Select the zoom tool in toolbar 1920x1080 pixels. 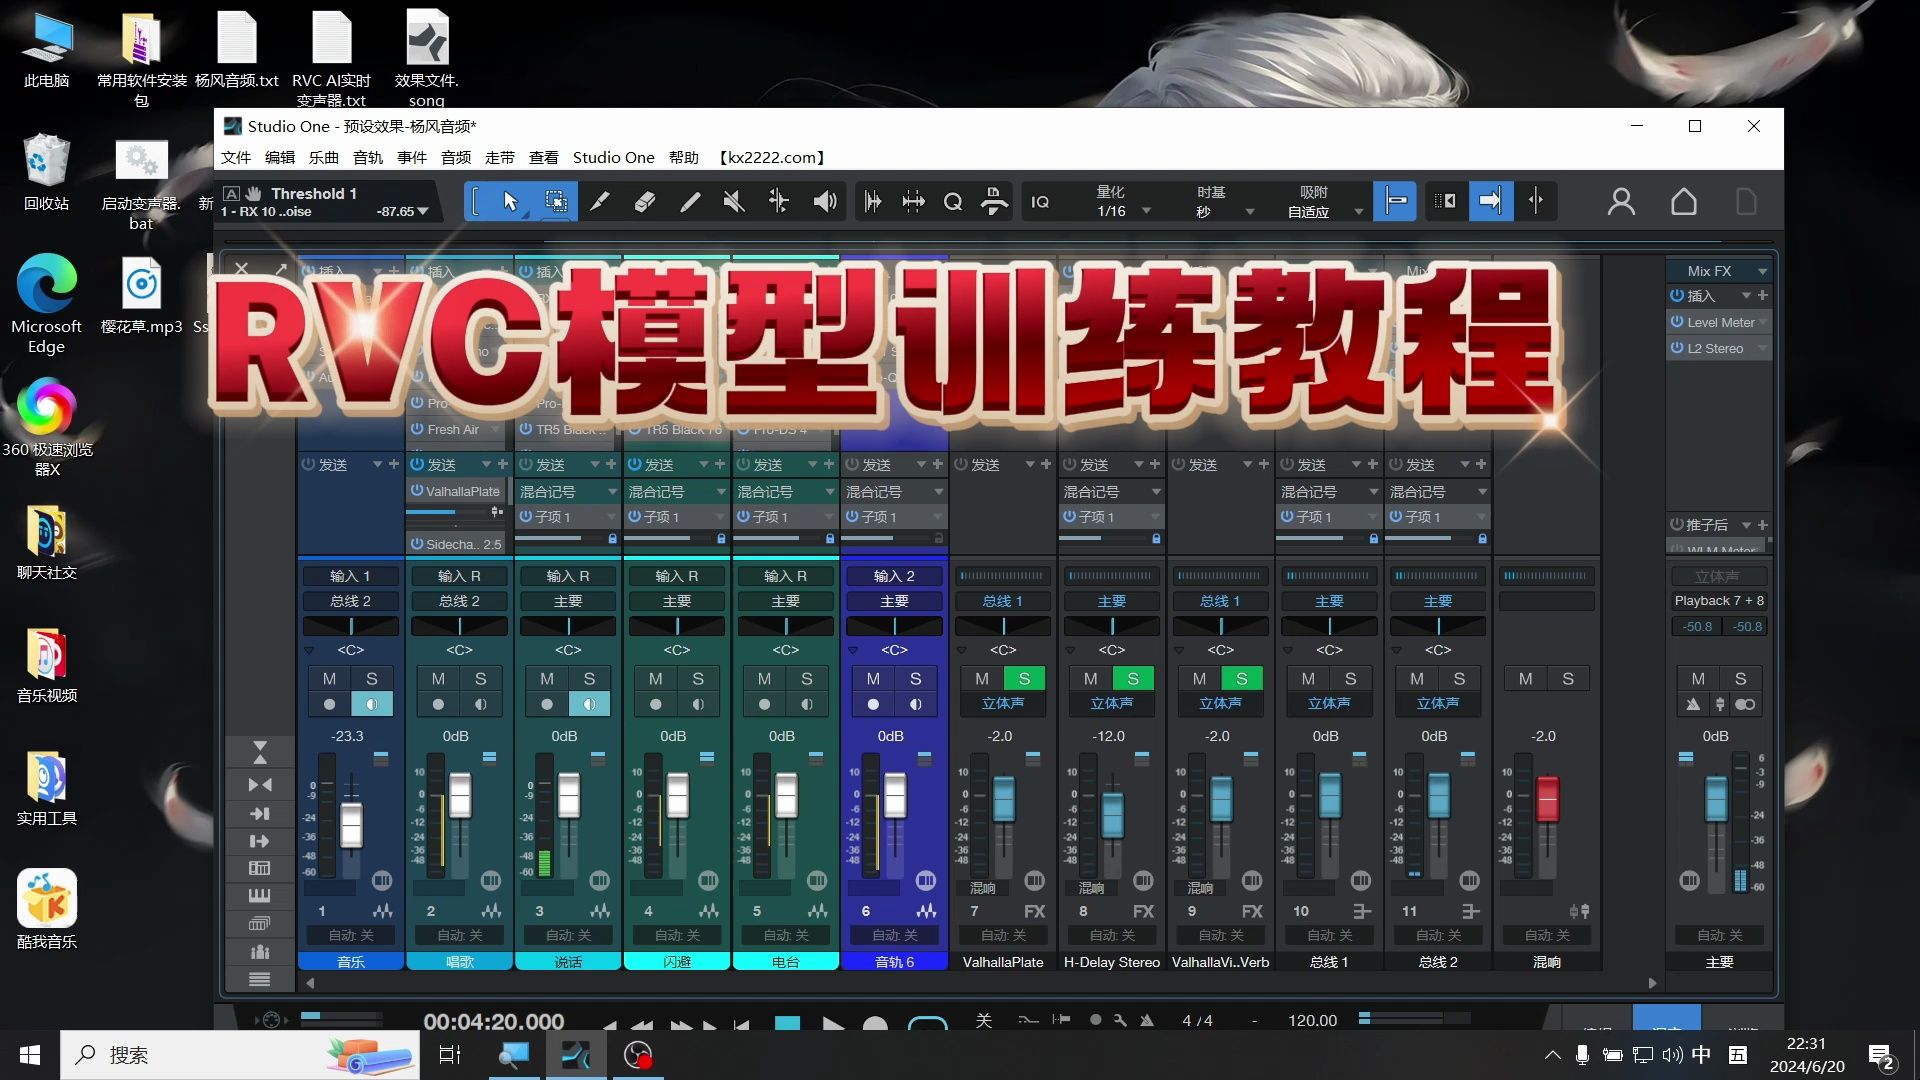point(953,200)
